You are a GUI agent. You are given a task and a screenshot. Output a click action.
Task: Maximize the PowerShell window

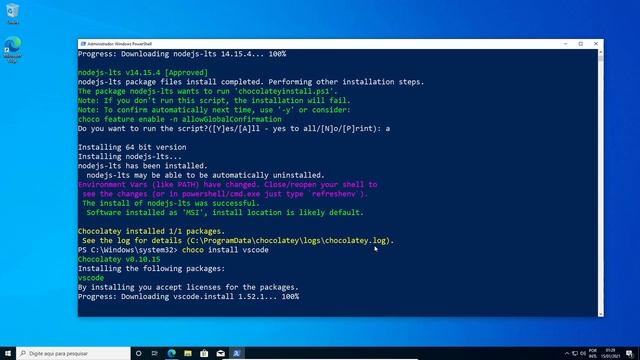click(x=581, y=44)
